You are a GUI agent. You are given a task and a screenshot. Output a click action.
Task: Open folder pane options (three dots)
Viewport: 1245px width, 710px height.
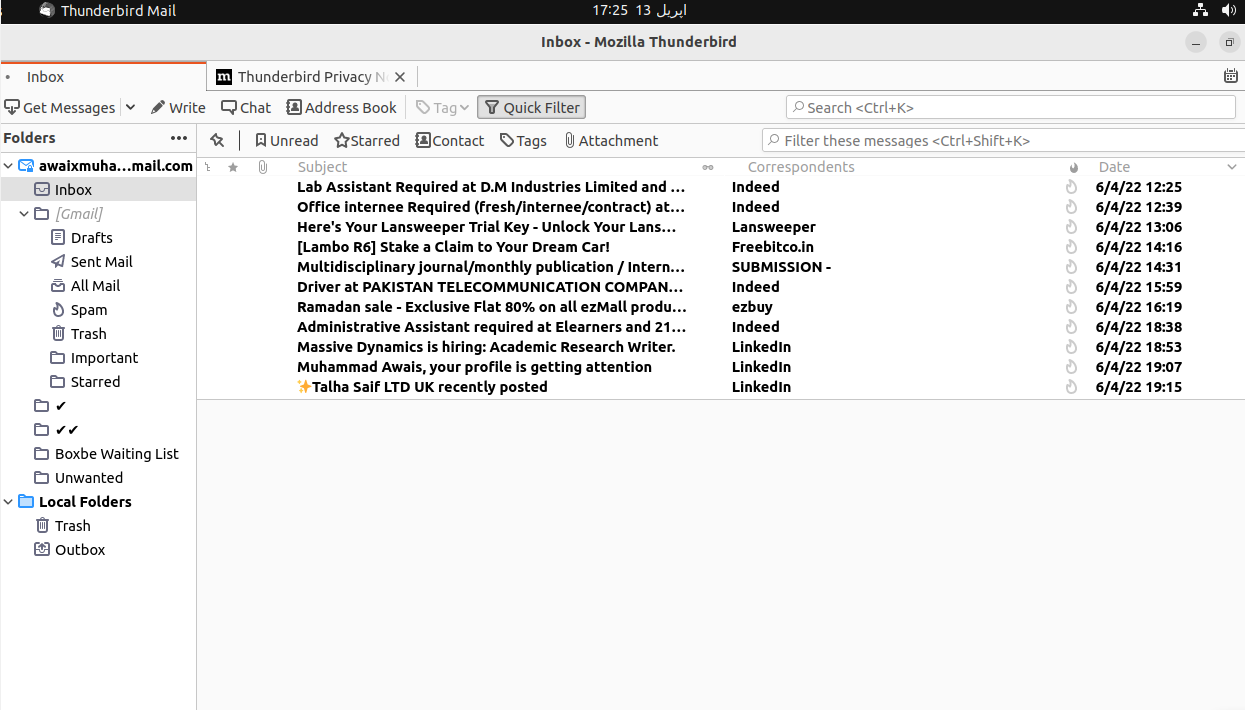(179, 138)
